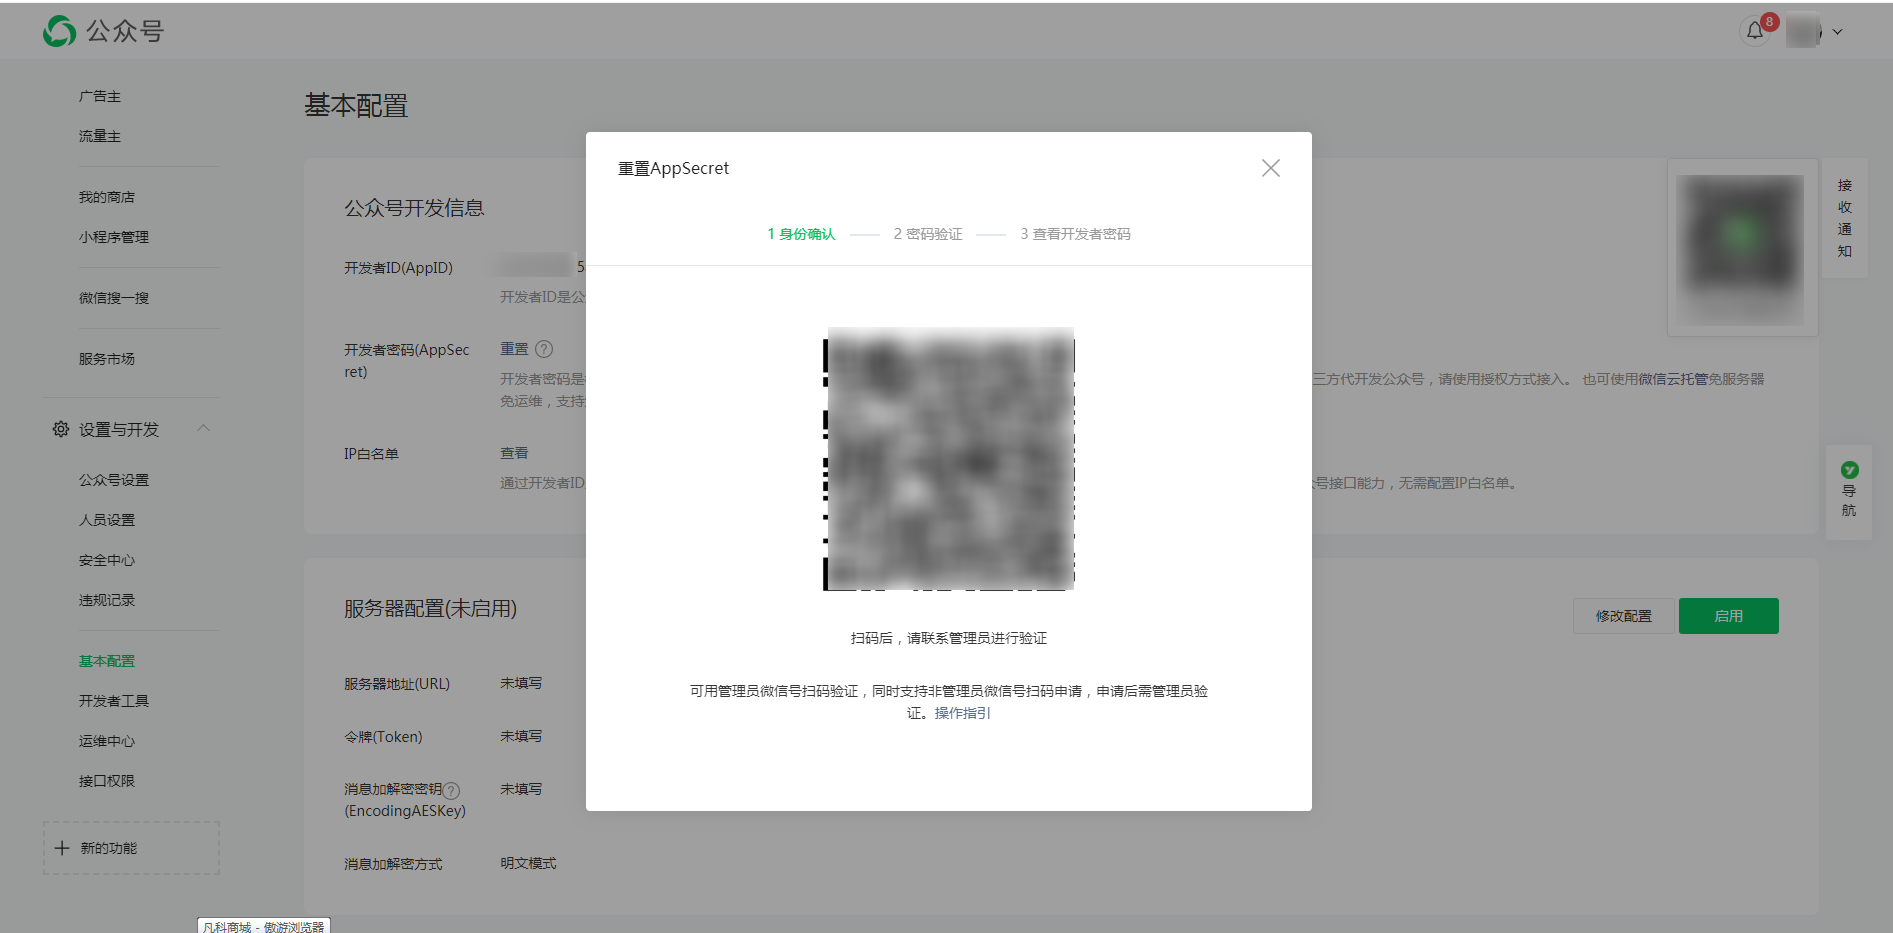Select 公众号设置 in sidebar

(114, 480)
